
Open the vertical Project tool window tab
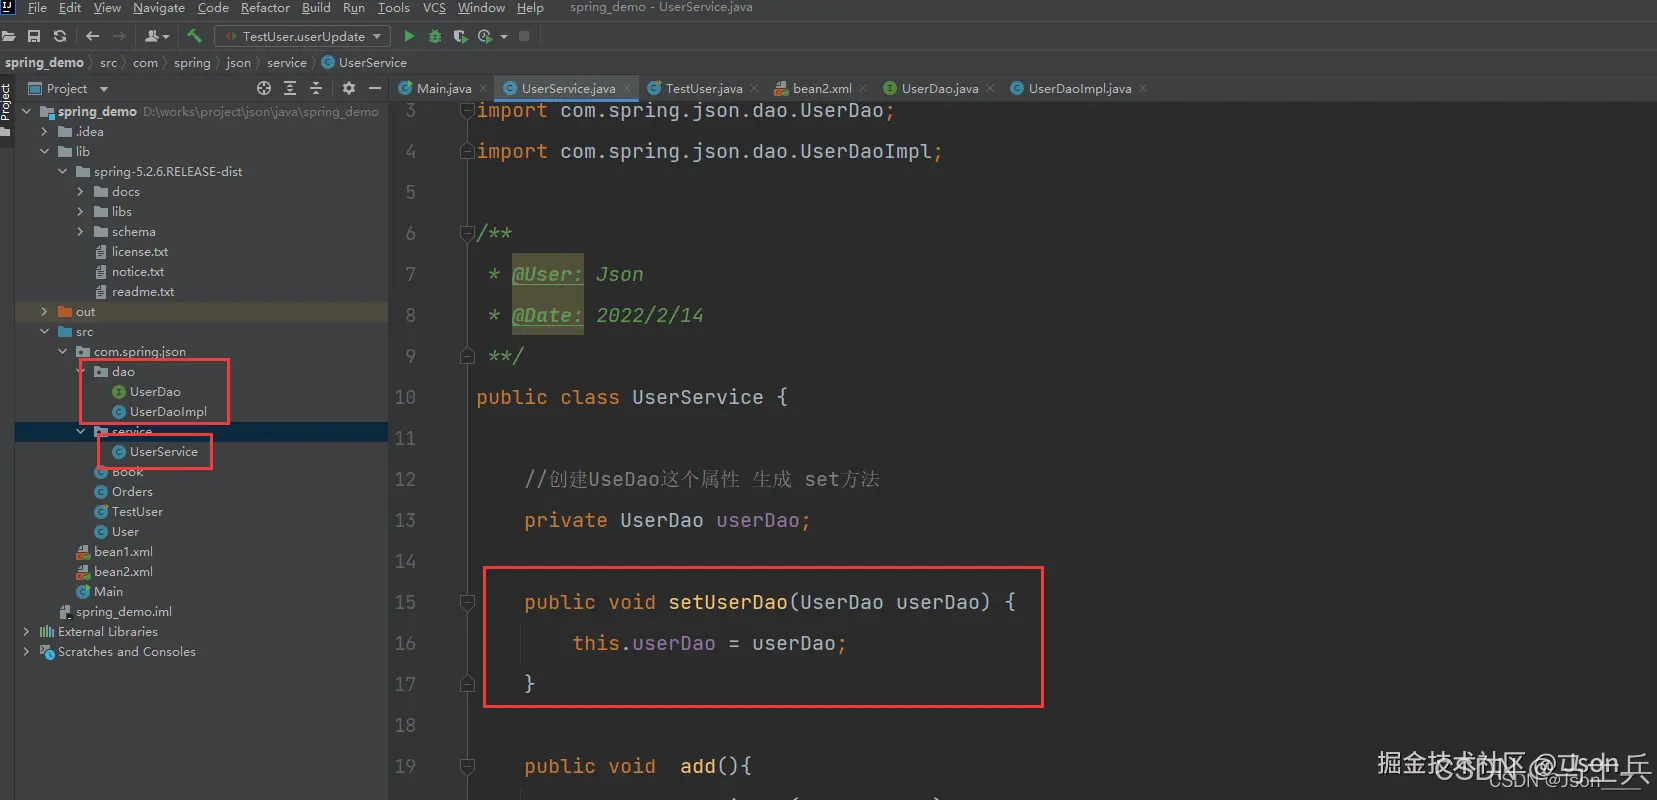click(x=6, y=111)
